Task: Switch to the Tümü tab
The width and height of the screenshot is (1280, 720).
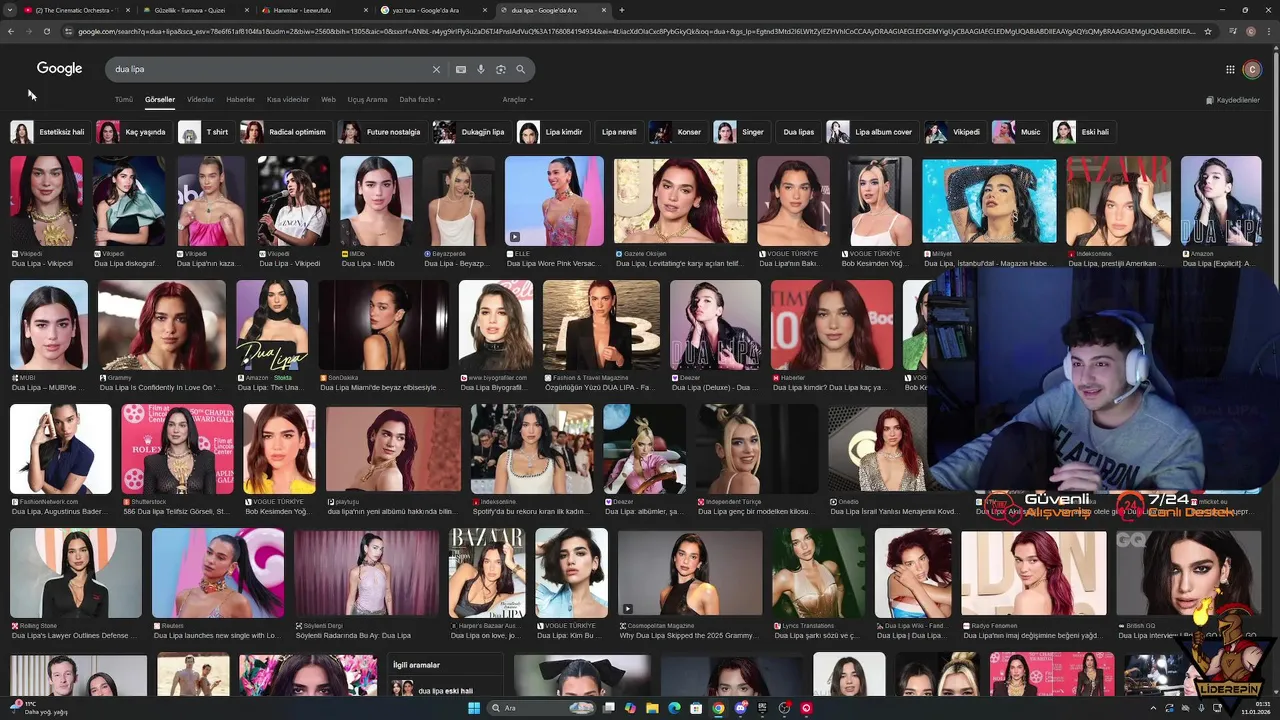Action: 123,100
